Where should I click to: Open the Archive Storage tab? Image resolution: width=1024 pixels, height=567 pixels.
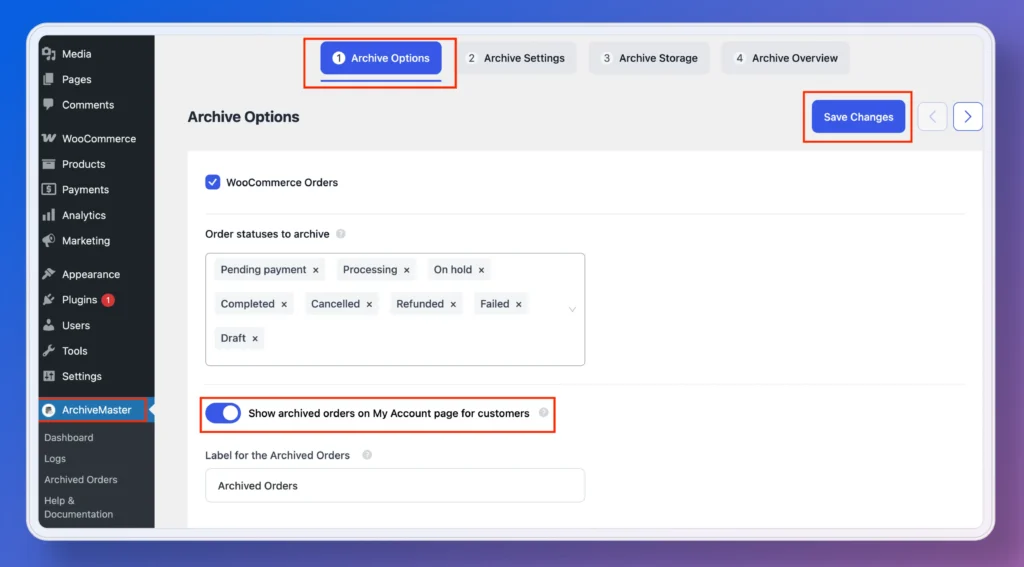[649, 58]
